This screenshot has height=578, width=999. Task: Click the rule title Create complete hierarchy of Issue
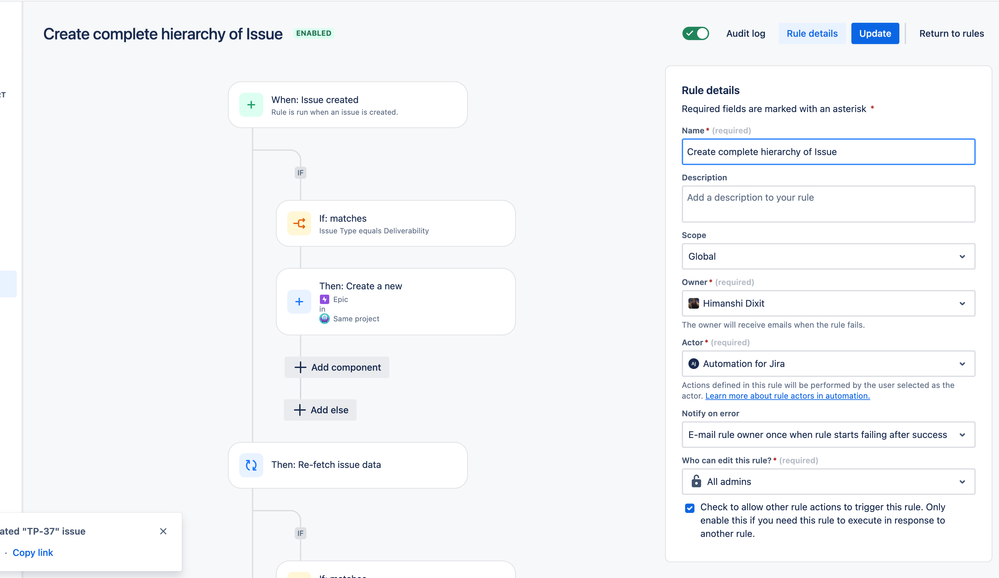click(x=163, y=34)
